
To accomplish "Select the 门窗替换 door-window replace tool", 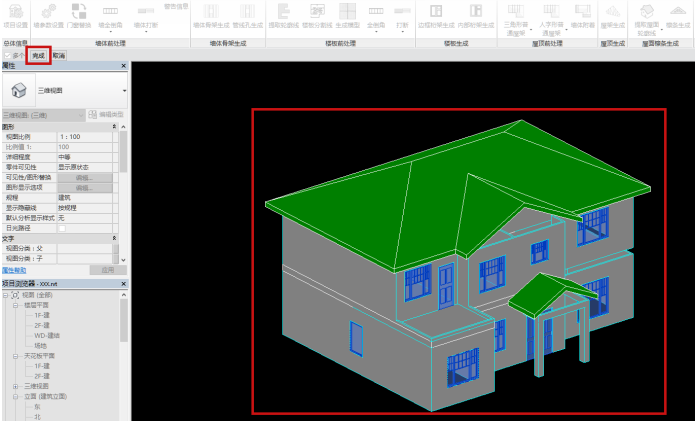I will (x=79, y=17).
